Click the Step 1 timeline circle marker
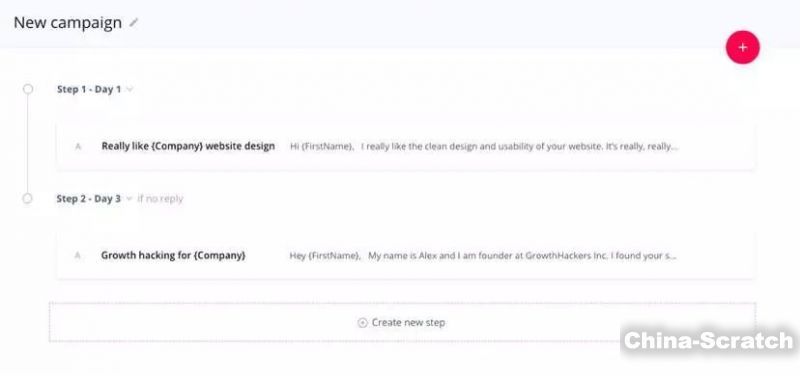The width and height of the screenshot is (800, 375). click(28, 89)
